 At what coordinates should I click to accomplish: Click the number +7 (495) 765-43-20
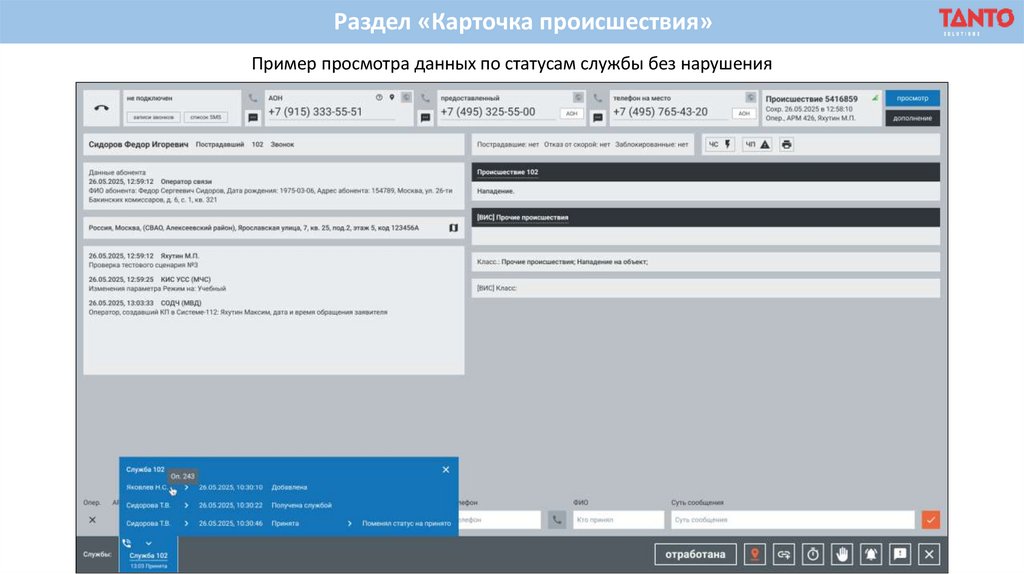660,112
